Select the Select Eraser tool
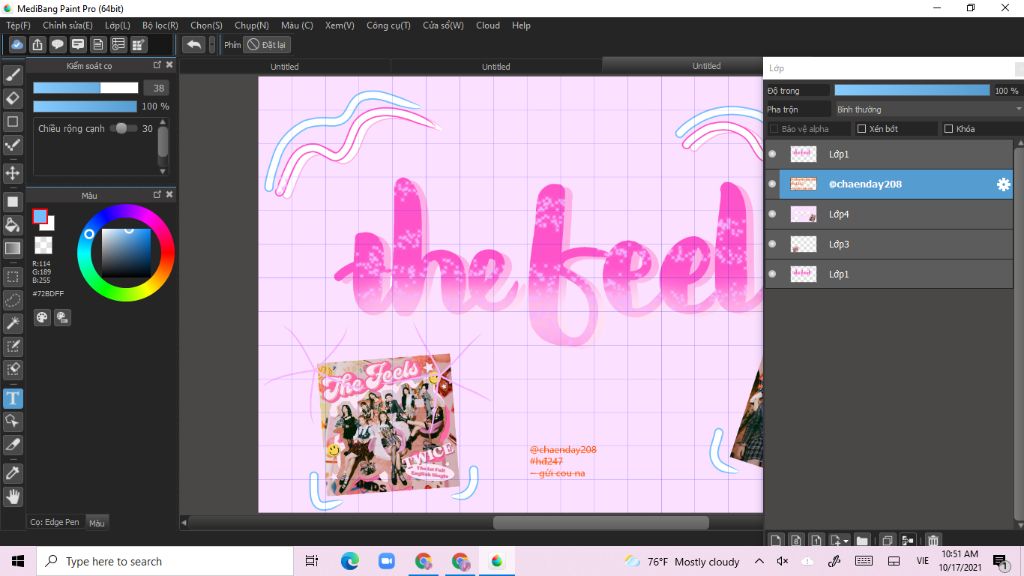The height and width of the screenshot is (576, 1024). (13, 370)
